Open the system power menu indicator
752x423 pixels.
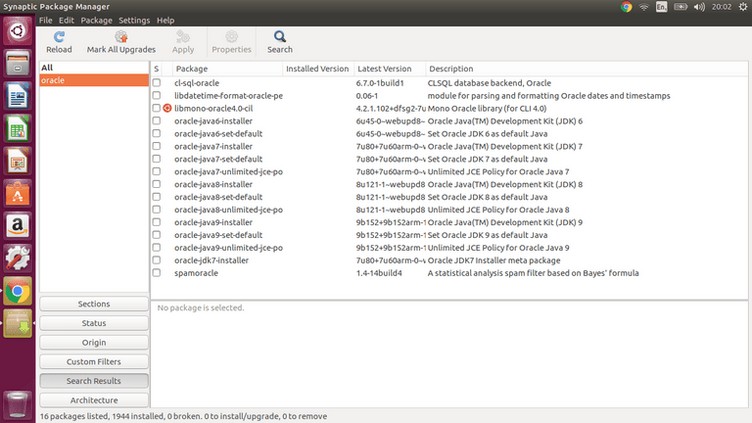click(739, 7)
